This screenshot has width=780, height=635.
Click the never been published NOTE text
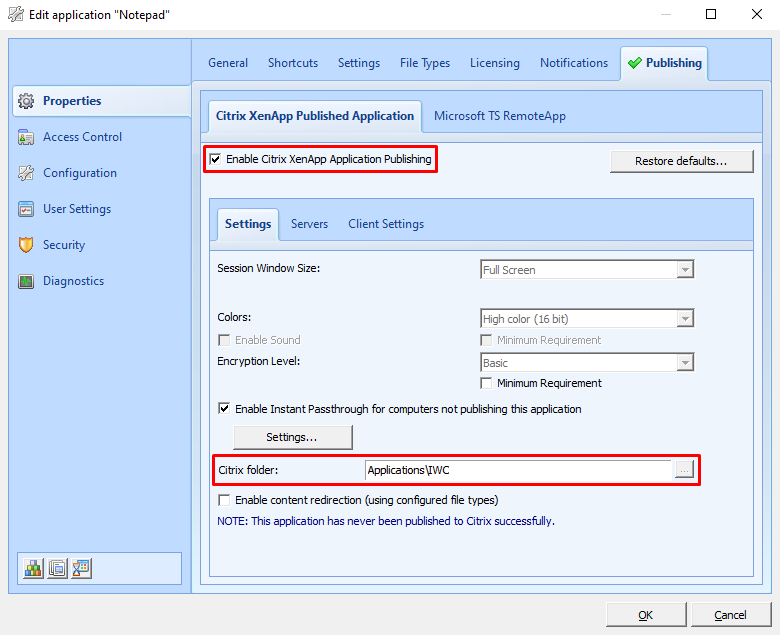click(x=386, y=521)
